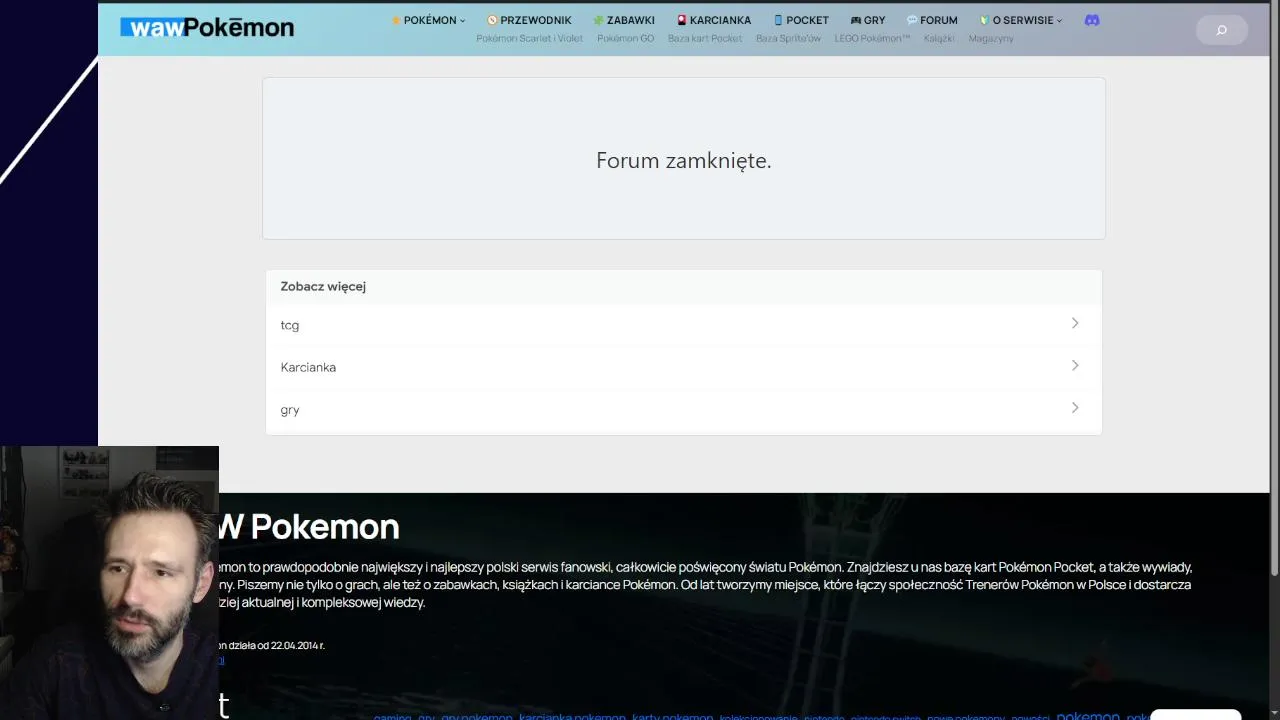The width and height of the screenshot is (1280, 720).
Task: Open the PRZEWODNIK menu item
Action: click(x=529, y=20)
